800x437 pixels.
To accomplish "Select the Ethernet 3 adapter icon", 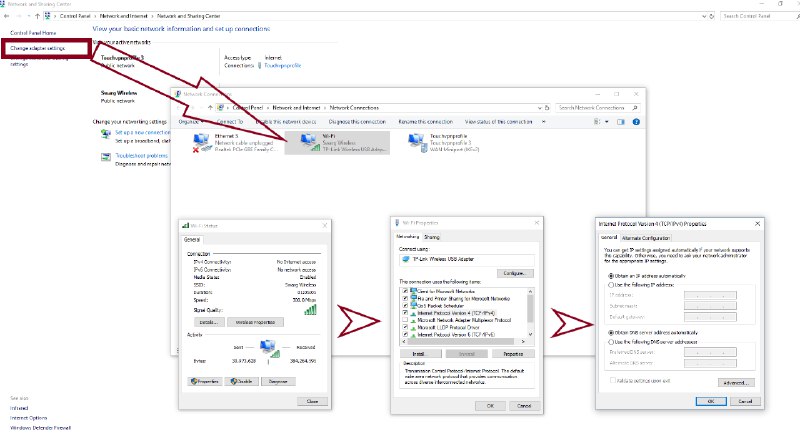I will point(200,141).
